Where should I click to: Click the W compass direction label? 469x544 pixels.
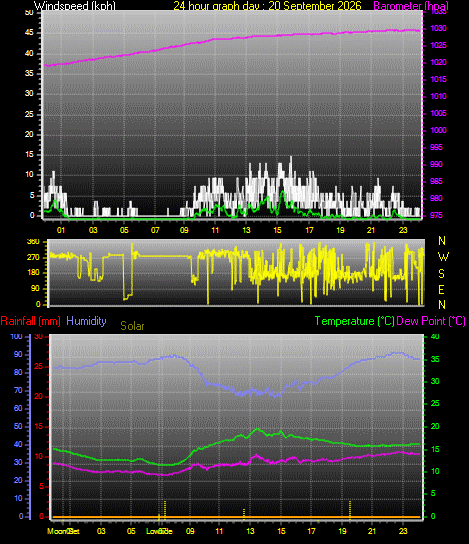click(443, 257)
